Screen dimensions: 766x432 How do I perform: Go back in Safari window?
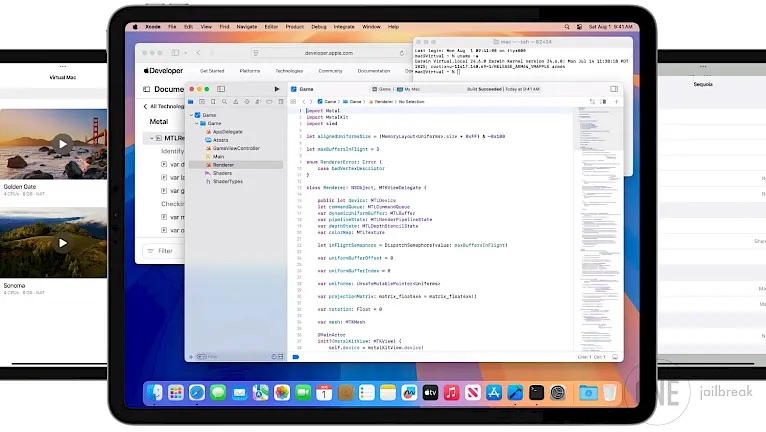pyautogui.click(x=198, y=53)
